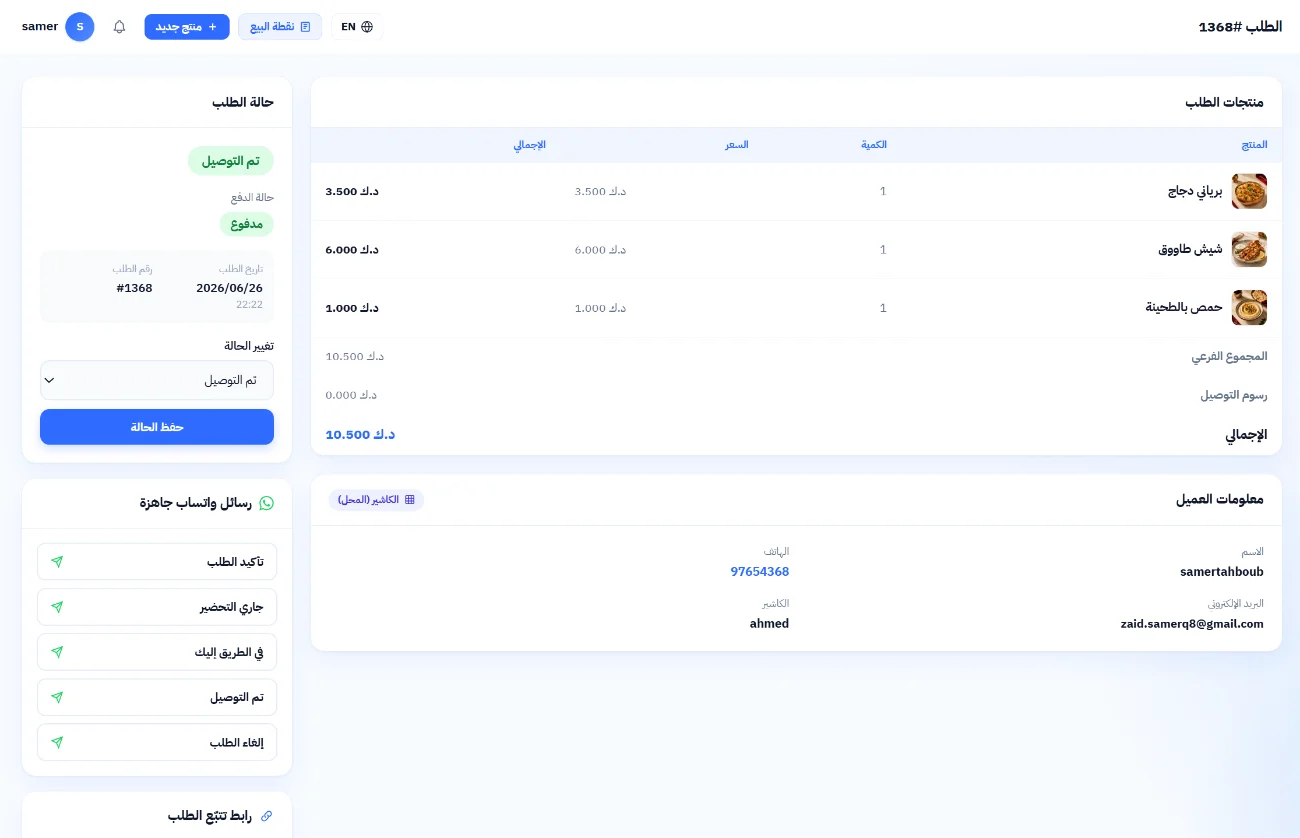This screenshot has width=1300, height=838.
Task: Click phone number 97654368
Action: (760, 572)
